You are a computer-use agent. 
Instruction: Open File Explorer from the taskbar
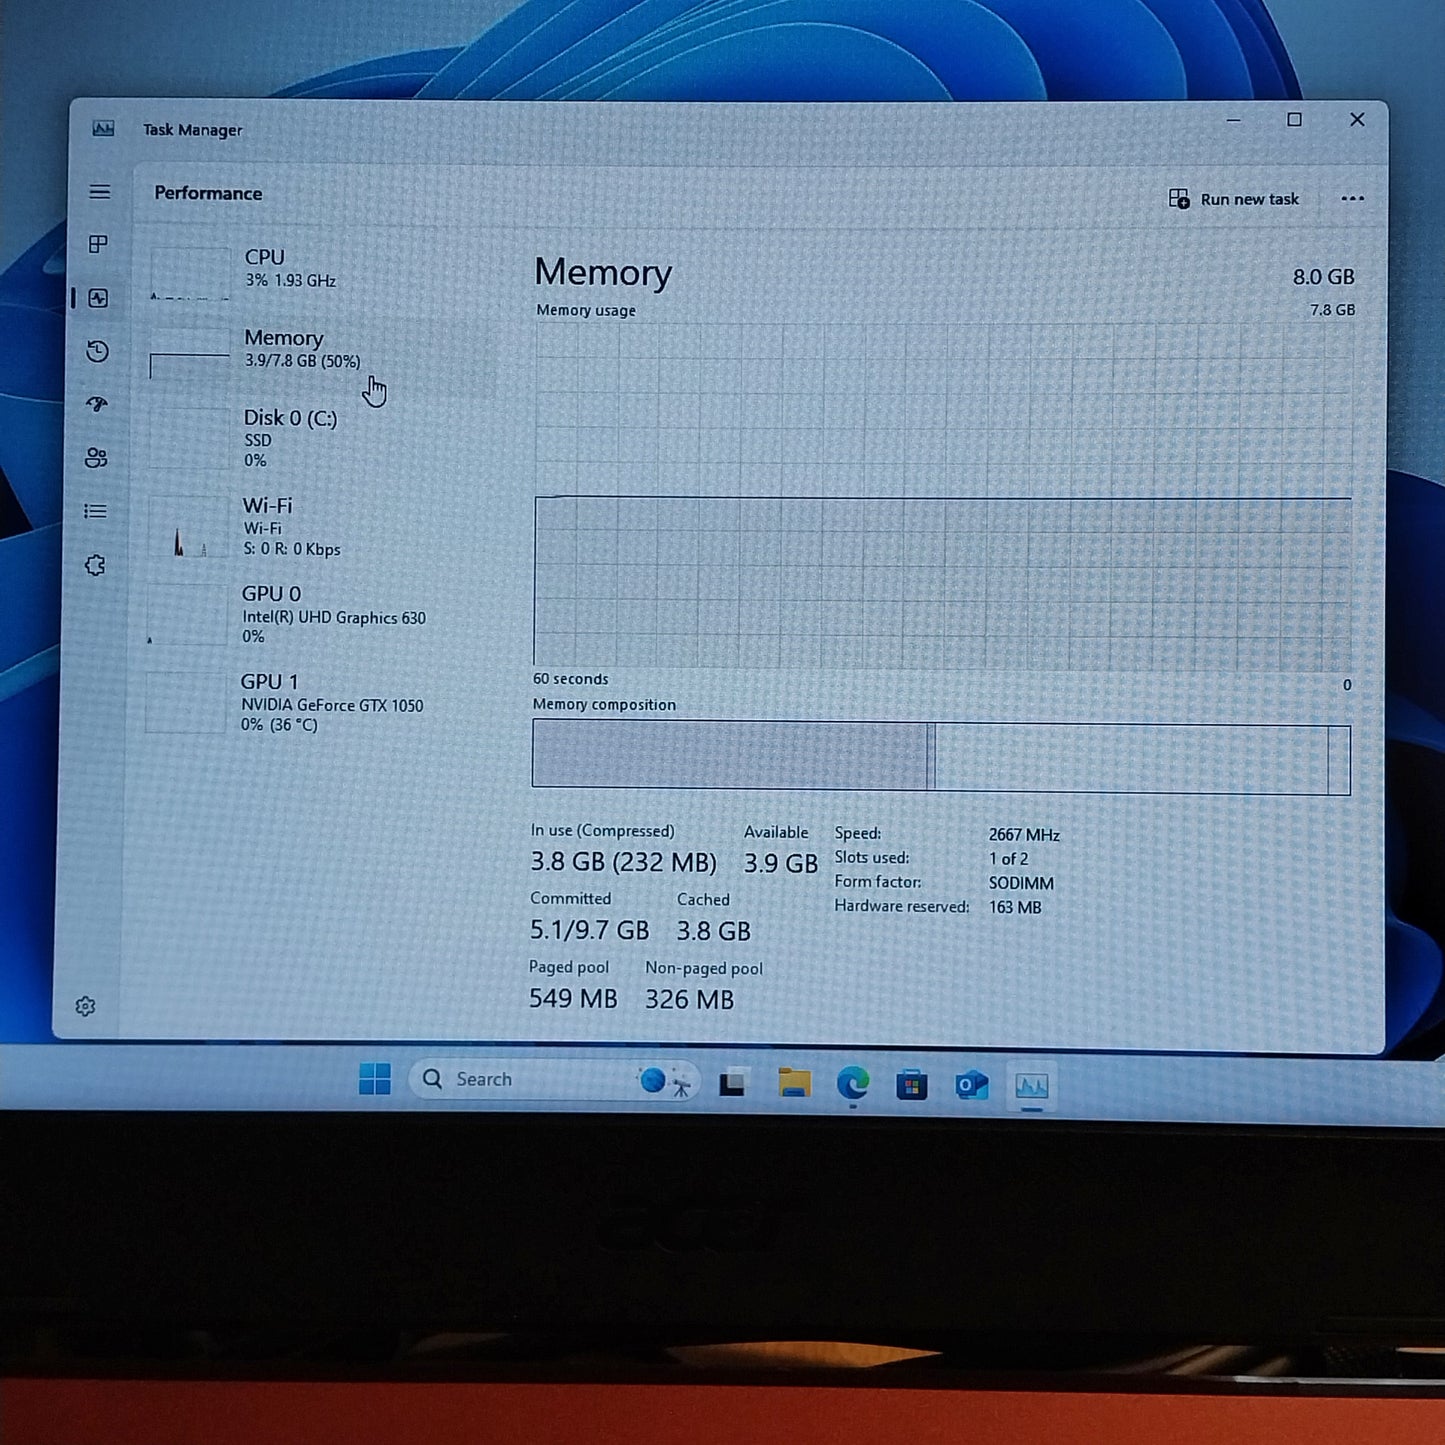pyautogui.click(x=794, y=1083)
